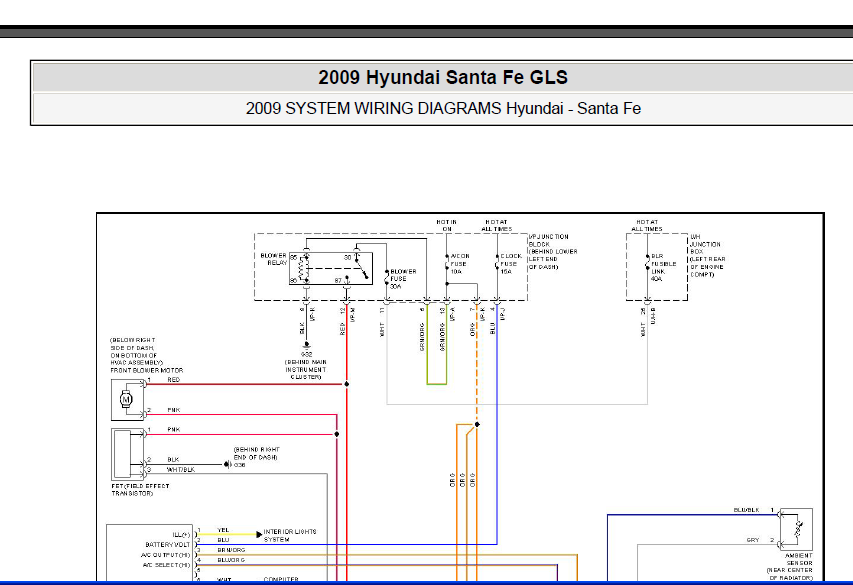Screen dimensions: 853x585
Task: Click the splice dot where the orange wire splits
Action: 477,424
